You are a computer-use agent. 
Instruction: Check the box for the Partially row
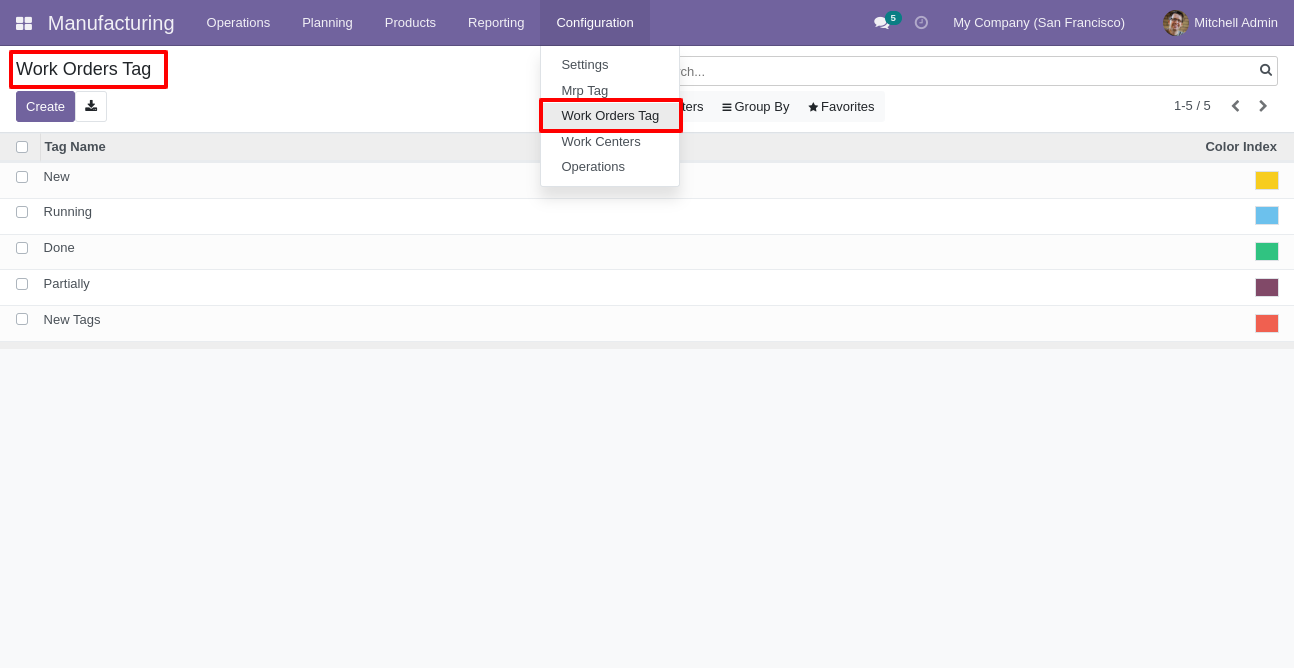[22, 284]
